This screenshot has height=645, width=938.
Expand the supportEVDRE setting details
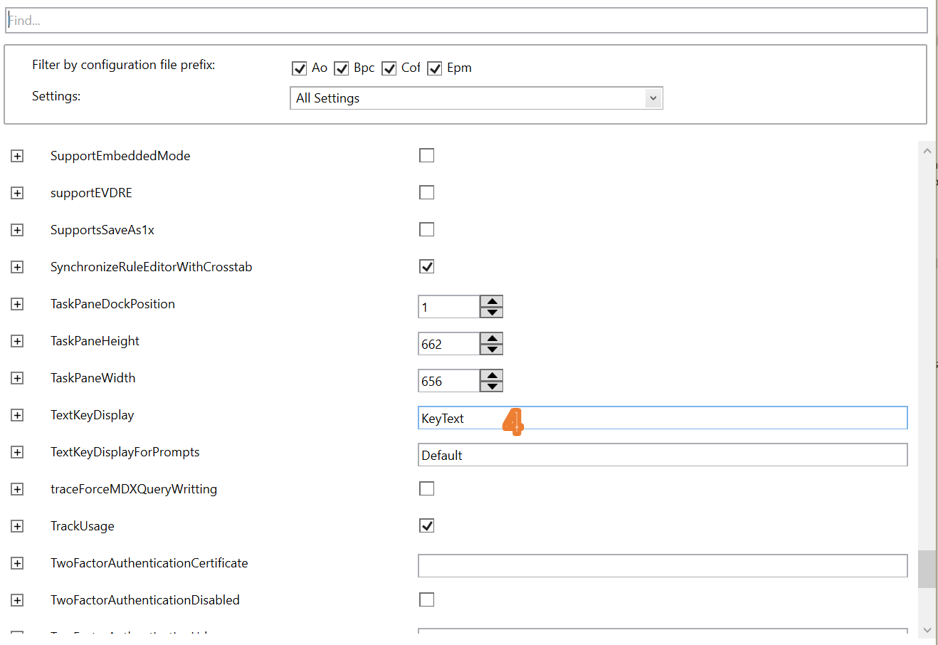[x=17, y=193]
